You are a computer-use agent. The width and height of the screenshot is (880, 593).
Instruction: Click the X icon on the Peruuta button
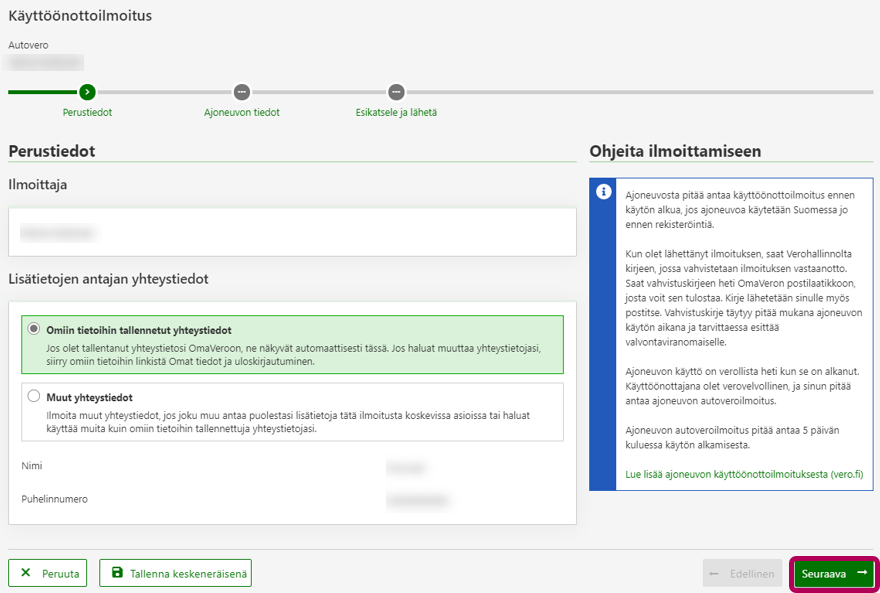pyautogui.click(x=26, y=573)
